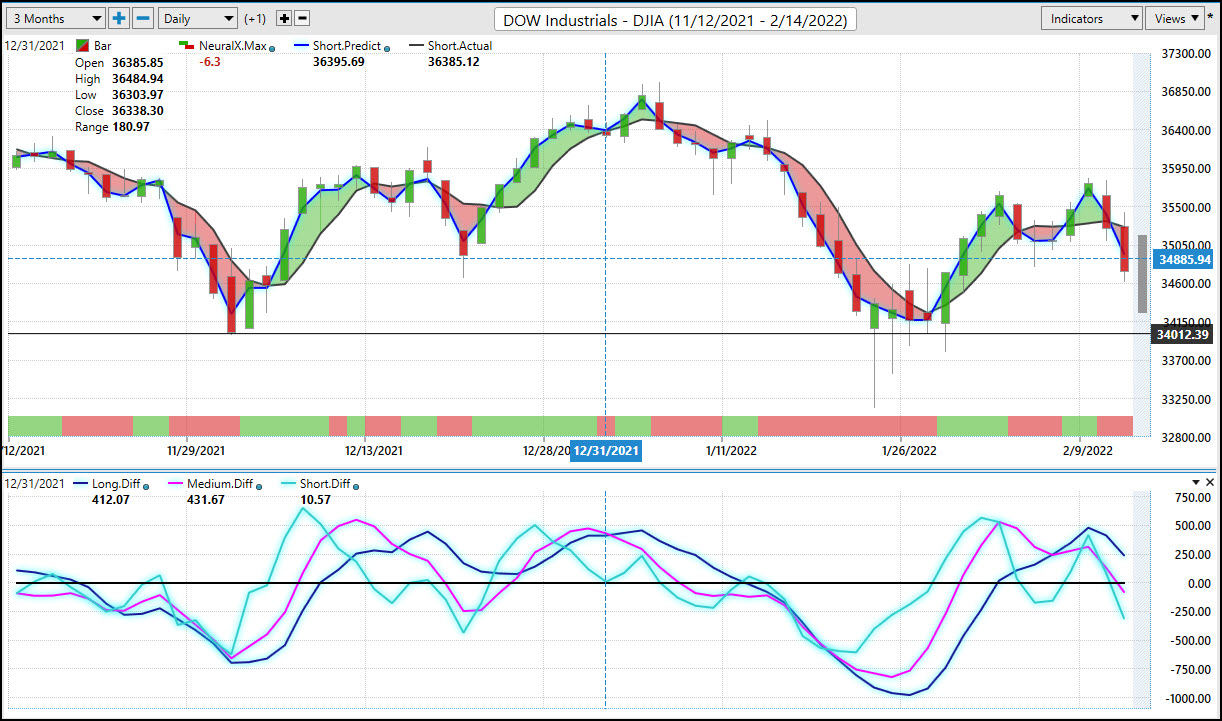This screenshot has width=1222, height=721.
Task: Click the Short.Diff value 10.57
Action: (315, 500)
